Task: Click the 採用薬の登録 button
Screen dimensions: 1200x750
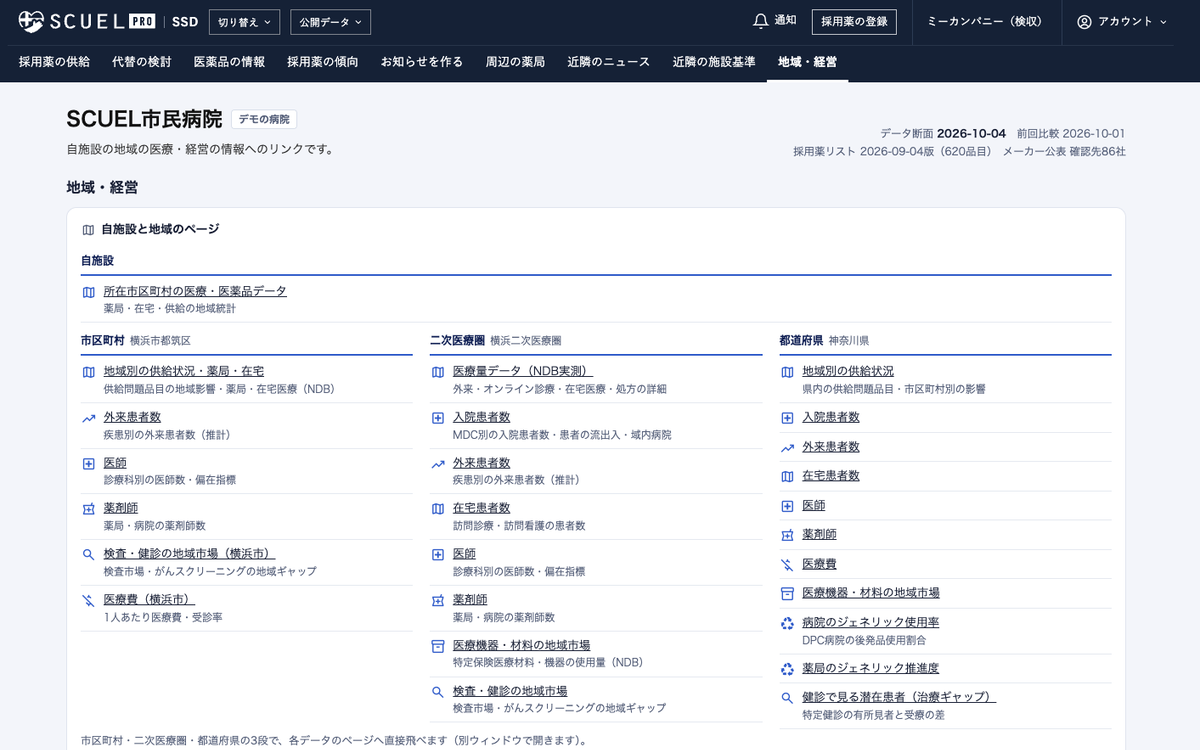Action: pyautogui.click(x=854, y=22)
